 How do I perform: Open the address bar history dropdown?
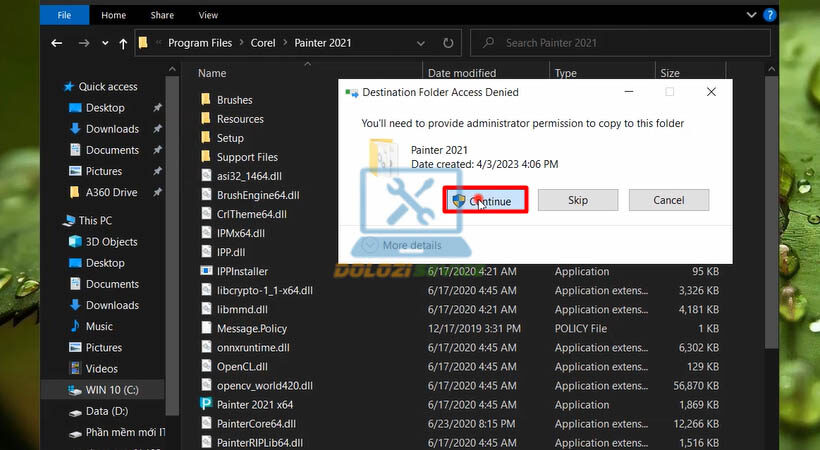click(x=421, y=44)
